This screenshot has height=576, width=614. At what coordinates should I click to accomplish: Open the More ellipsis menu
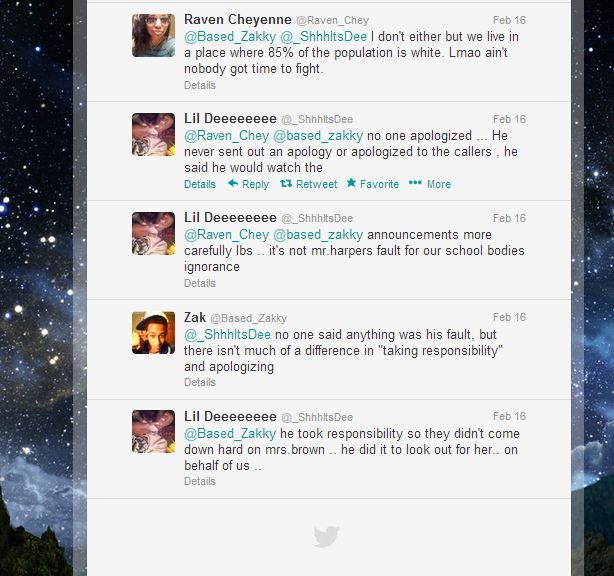(x=415, y=182)
